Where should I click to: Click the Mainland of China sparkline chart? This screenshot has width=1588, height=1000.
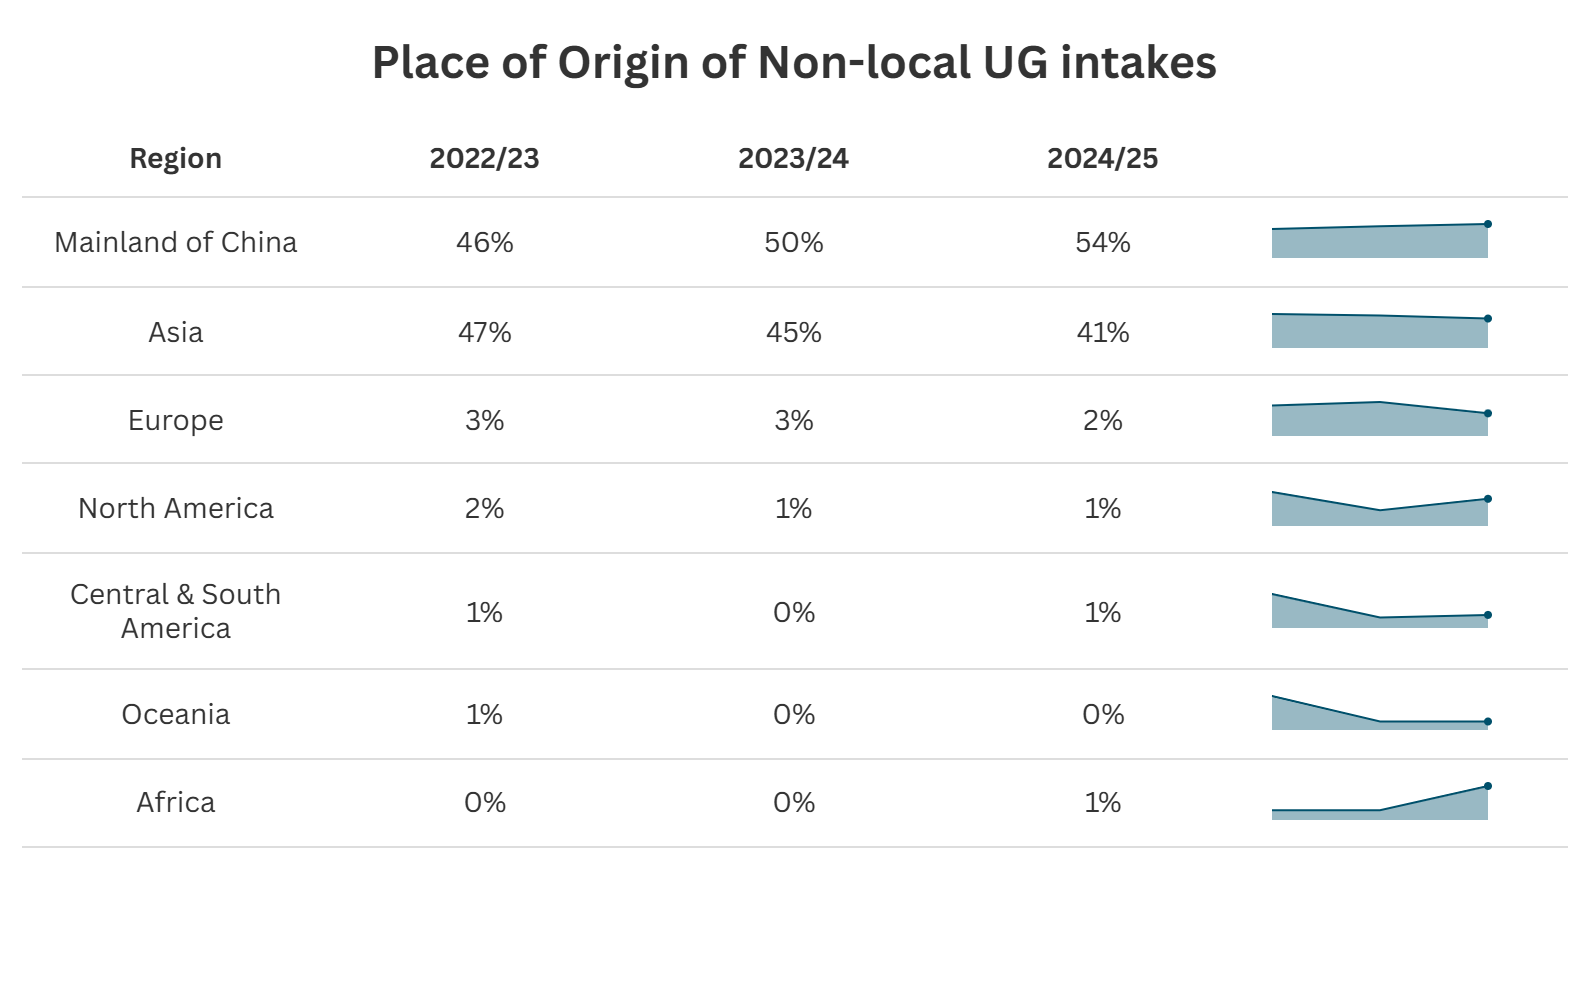[1379, 242]
